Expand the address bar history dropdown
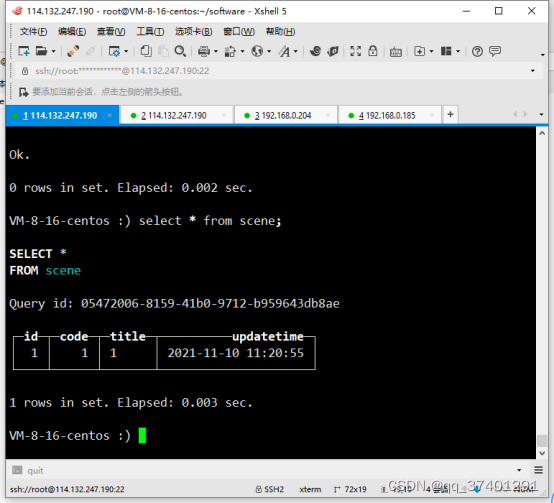 [533, 71]
